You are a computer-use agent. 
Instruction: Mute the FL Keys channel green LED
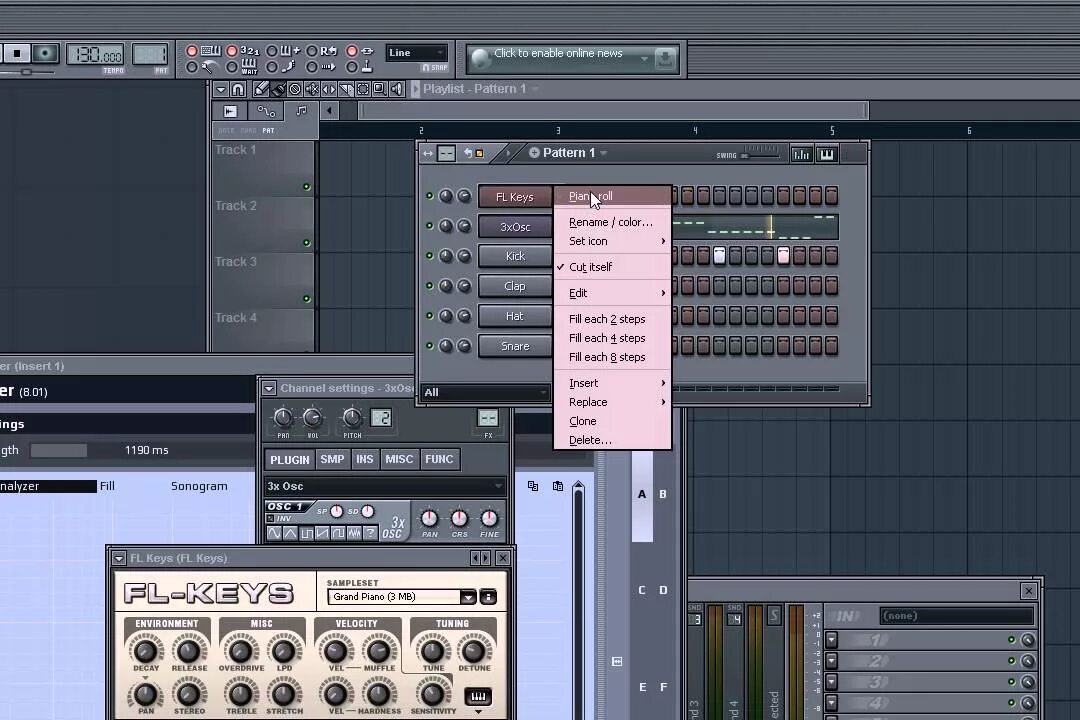click(x=429, y=196)
